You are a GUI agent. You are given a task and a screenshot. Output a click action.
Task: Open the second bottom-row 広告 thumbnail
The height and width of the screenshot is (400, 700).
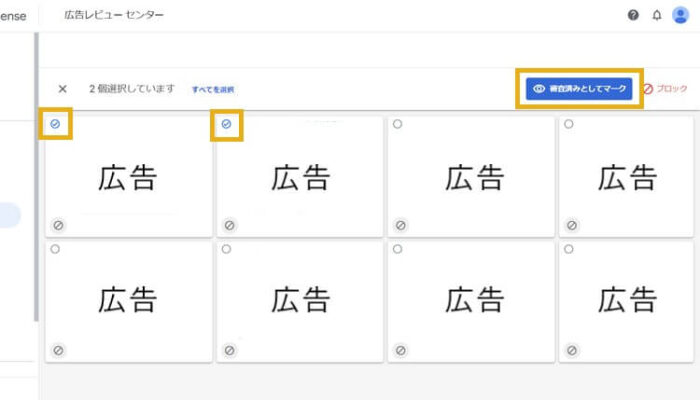click(x=300, y=302)
